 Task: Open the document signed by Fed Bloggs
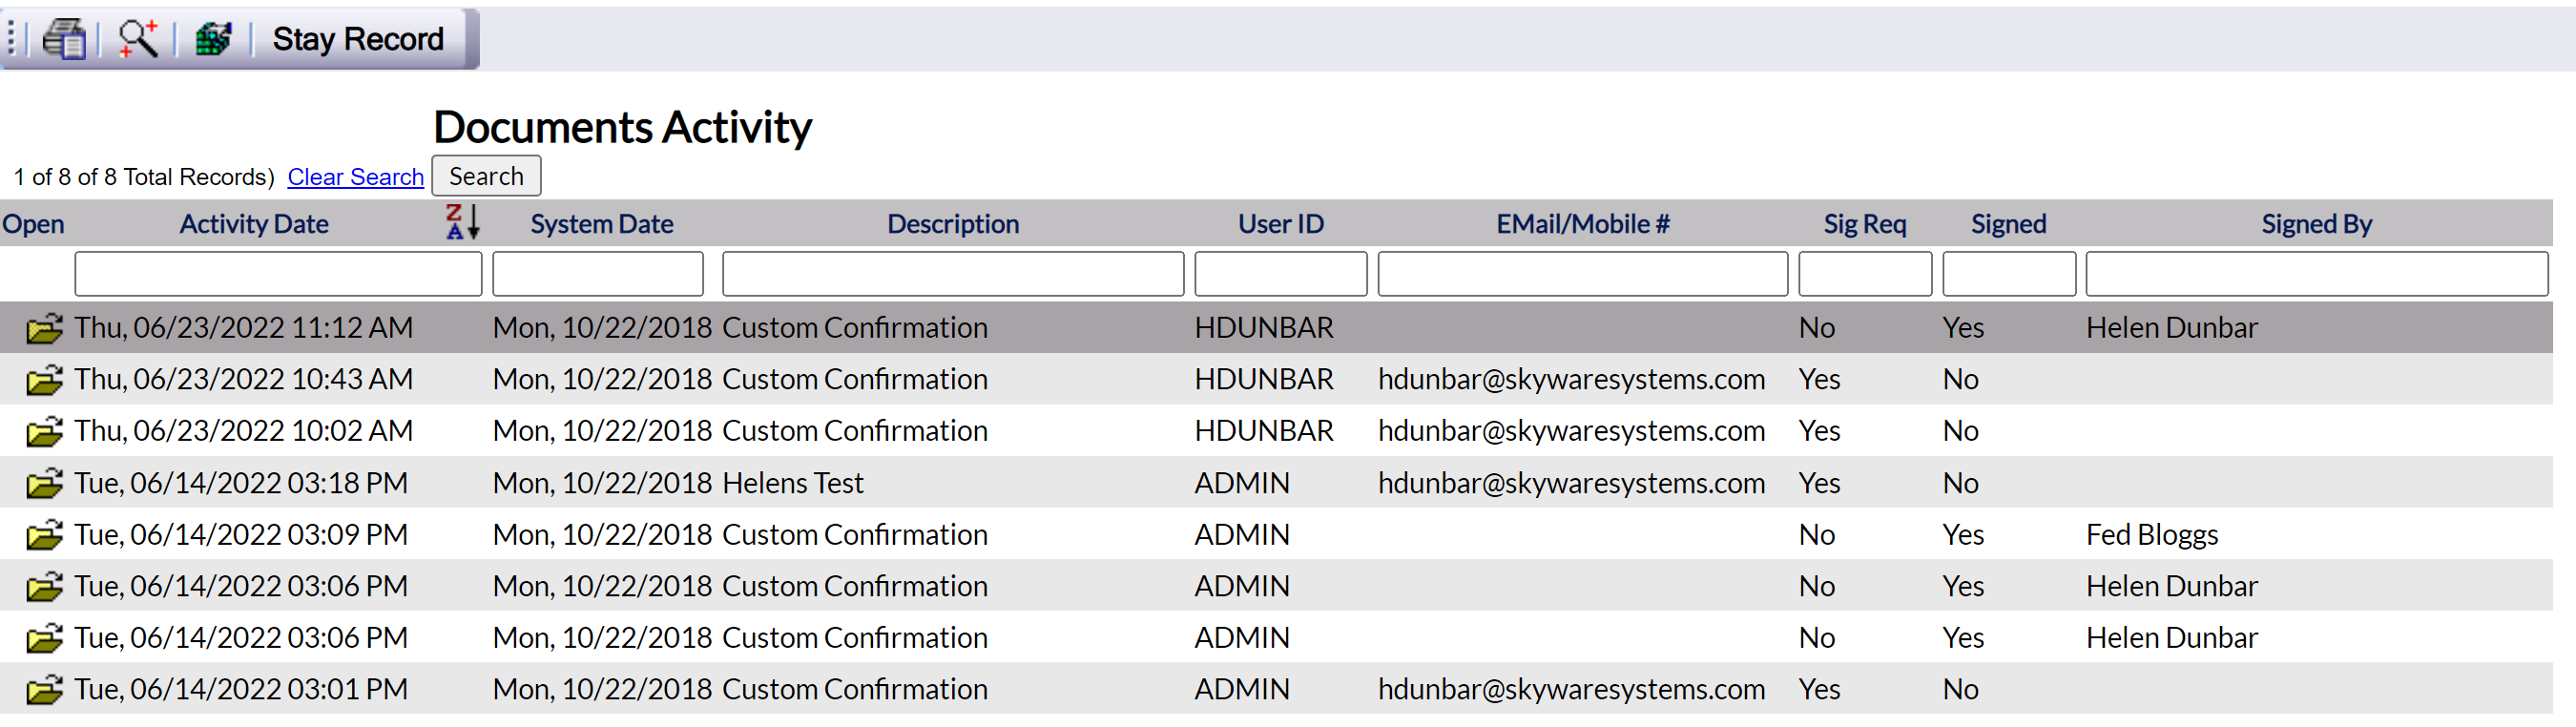click(x=44, y=535)
